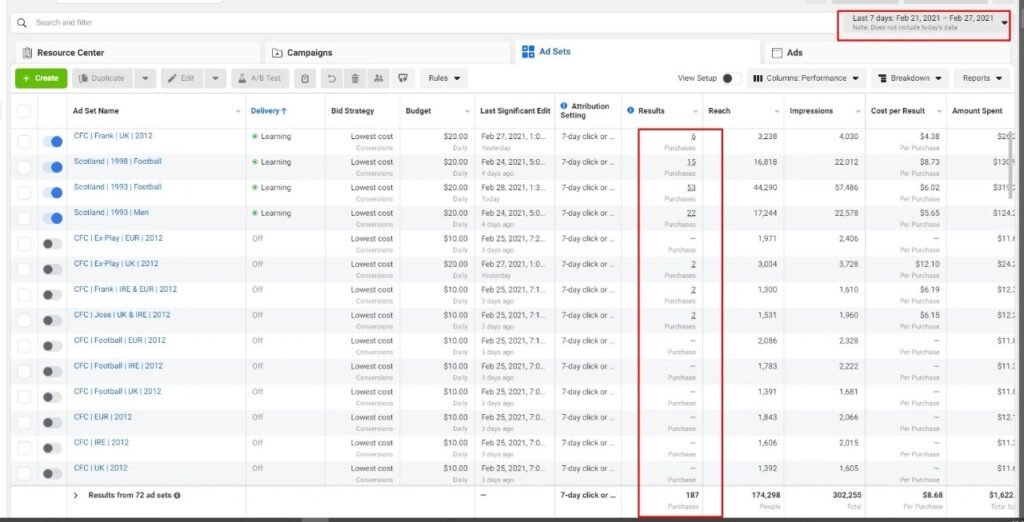Click the trash delete icon
The width and height of the screenshot is (1024, 522).
pyautogui.click(x=355, y=78)
